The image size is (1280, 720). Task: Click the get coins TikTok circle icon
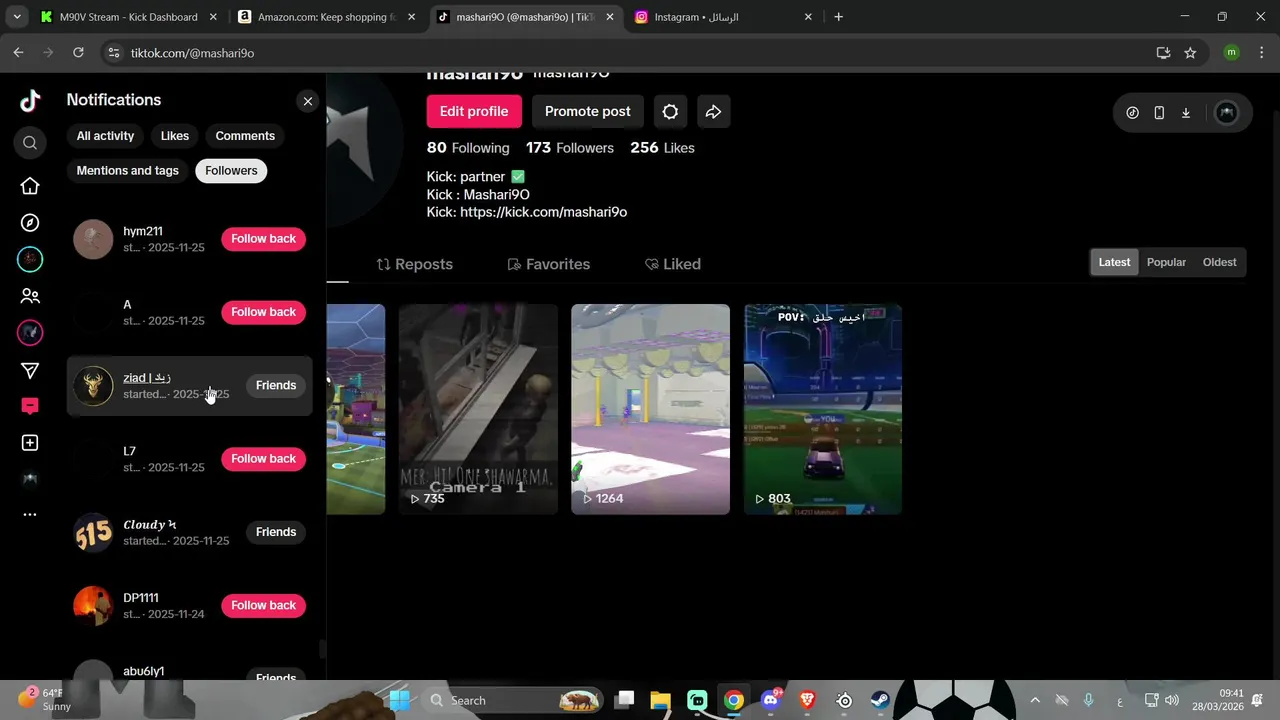click(1132, 113)
